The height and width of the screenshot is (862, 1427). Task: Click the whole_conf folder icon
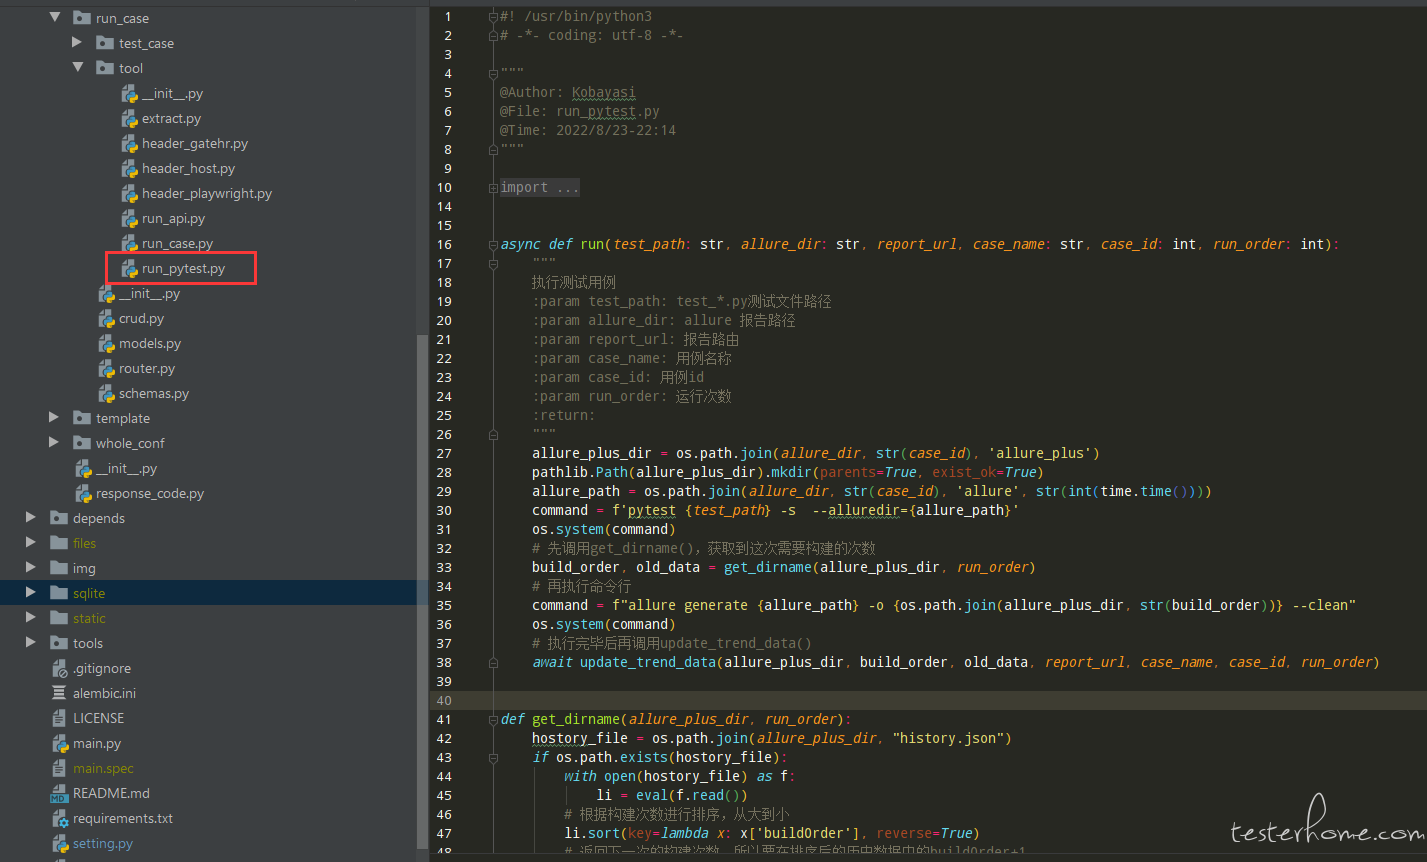pos(82,443)
